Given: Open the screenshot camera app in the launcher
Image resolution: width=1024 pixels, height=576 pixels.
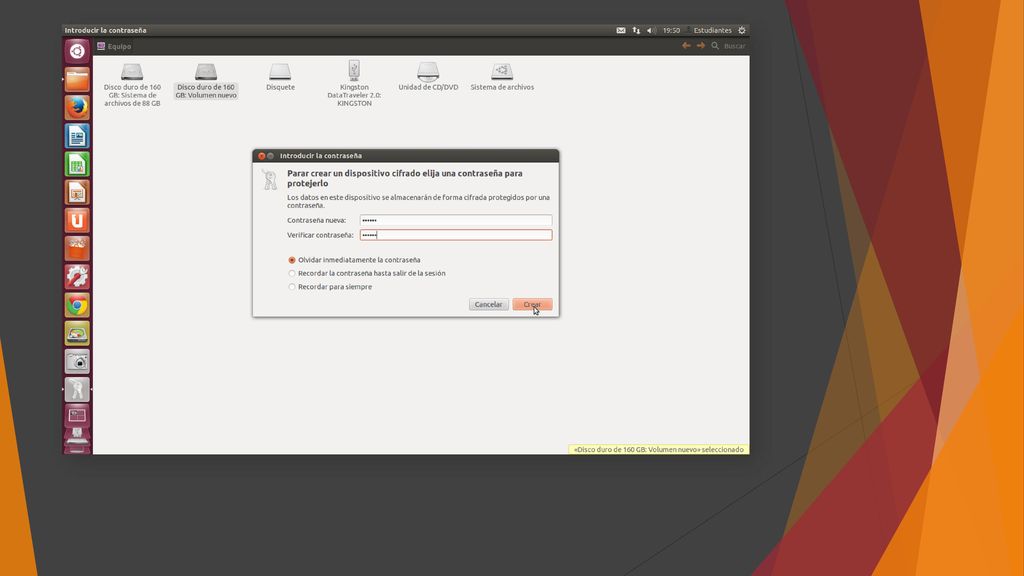Looking at the screenshot, I should 77,361.
